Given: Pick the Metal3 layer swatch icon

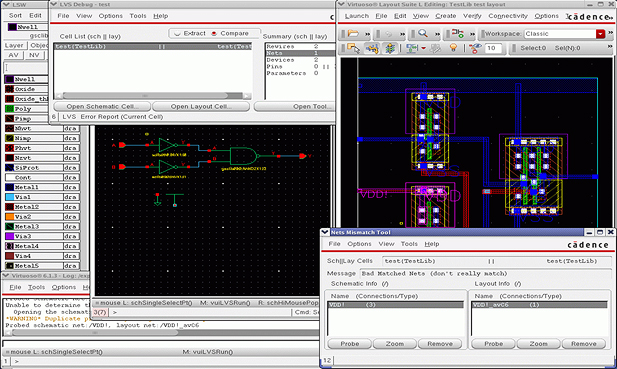Looking at the screenshot, I should click(9, 227).
